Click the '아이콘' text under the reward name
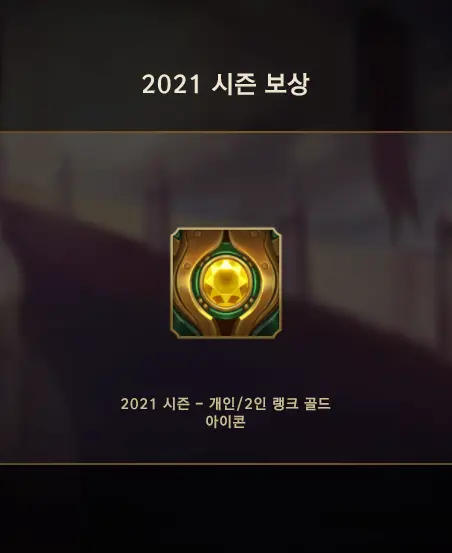 point(226,421)
